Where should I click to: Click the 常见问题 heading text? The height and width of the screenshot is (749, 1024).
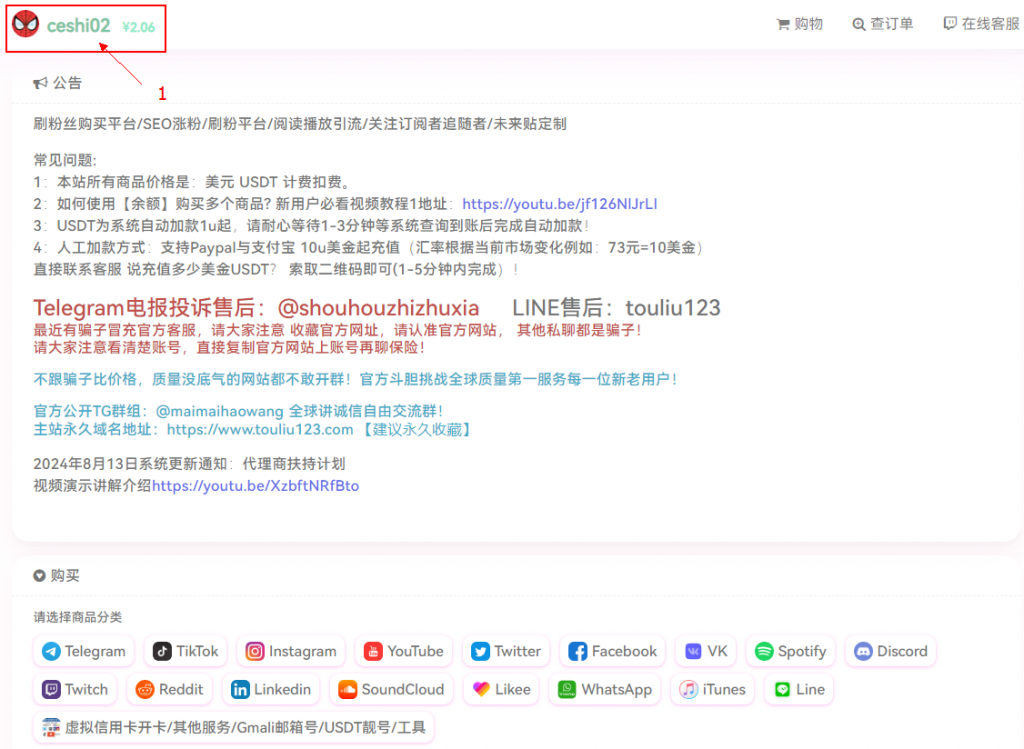click(x=65, y=161)
